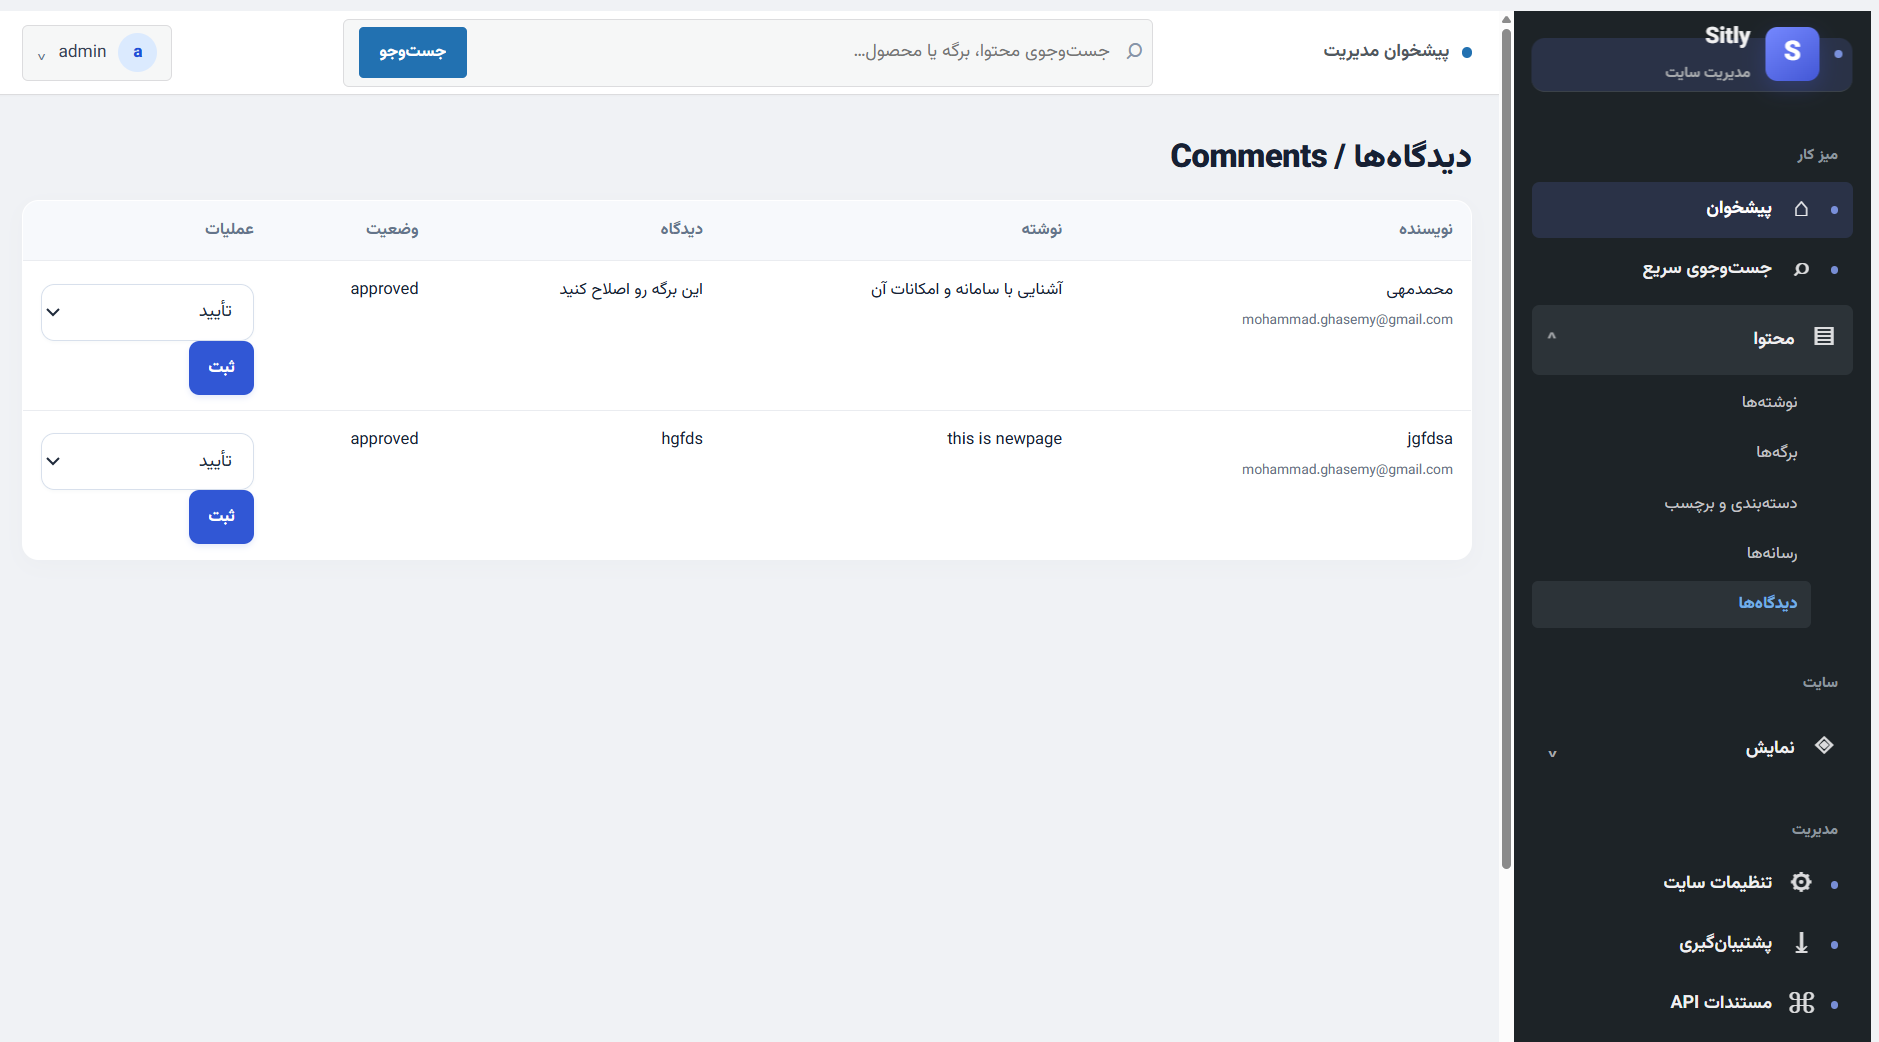Open مستندات API sidebar item
1879x1042 pixels.
(1692, 1002)
